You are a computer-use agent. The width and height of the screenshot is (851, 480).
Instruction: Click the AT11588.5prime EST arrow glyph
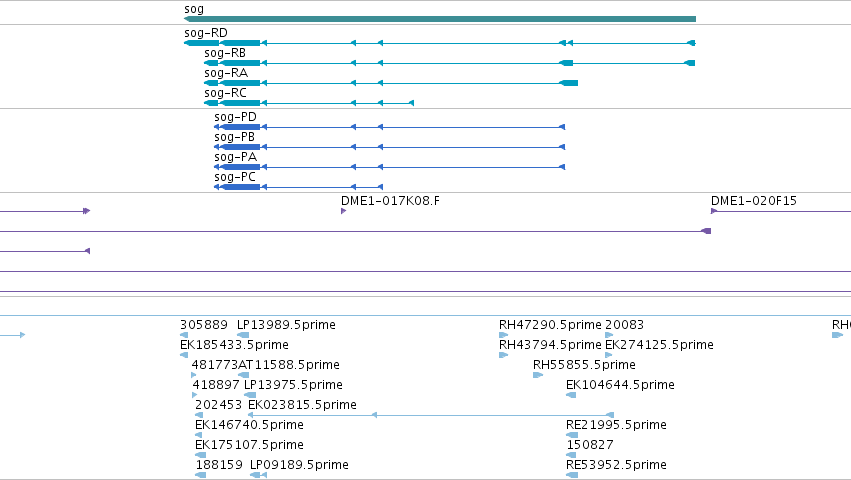(244, 375)
